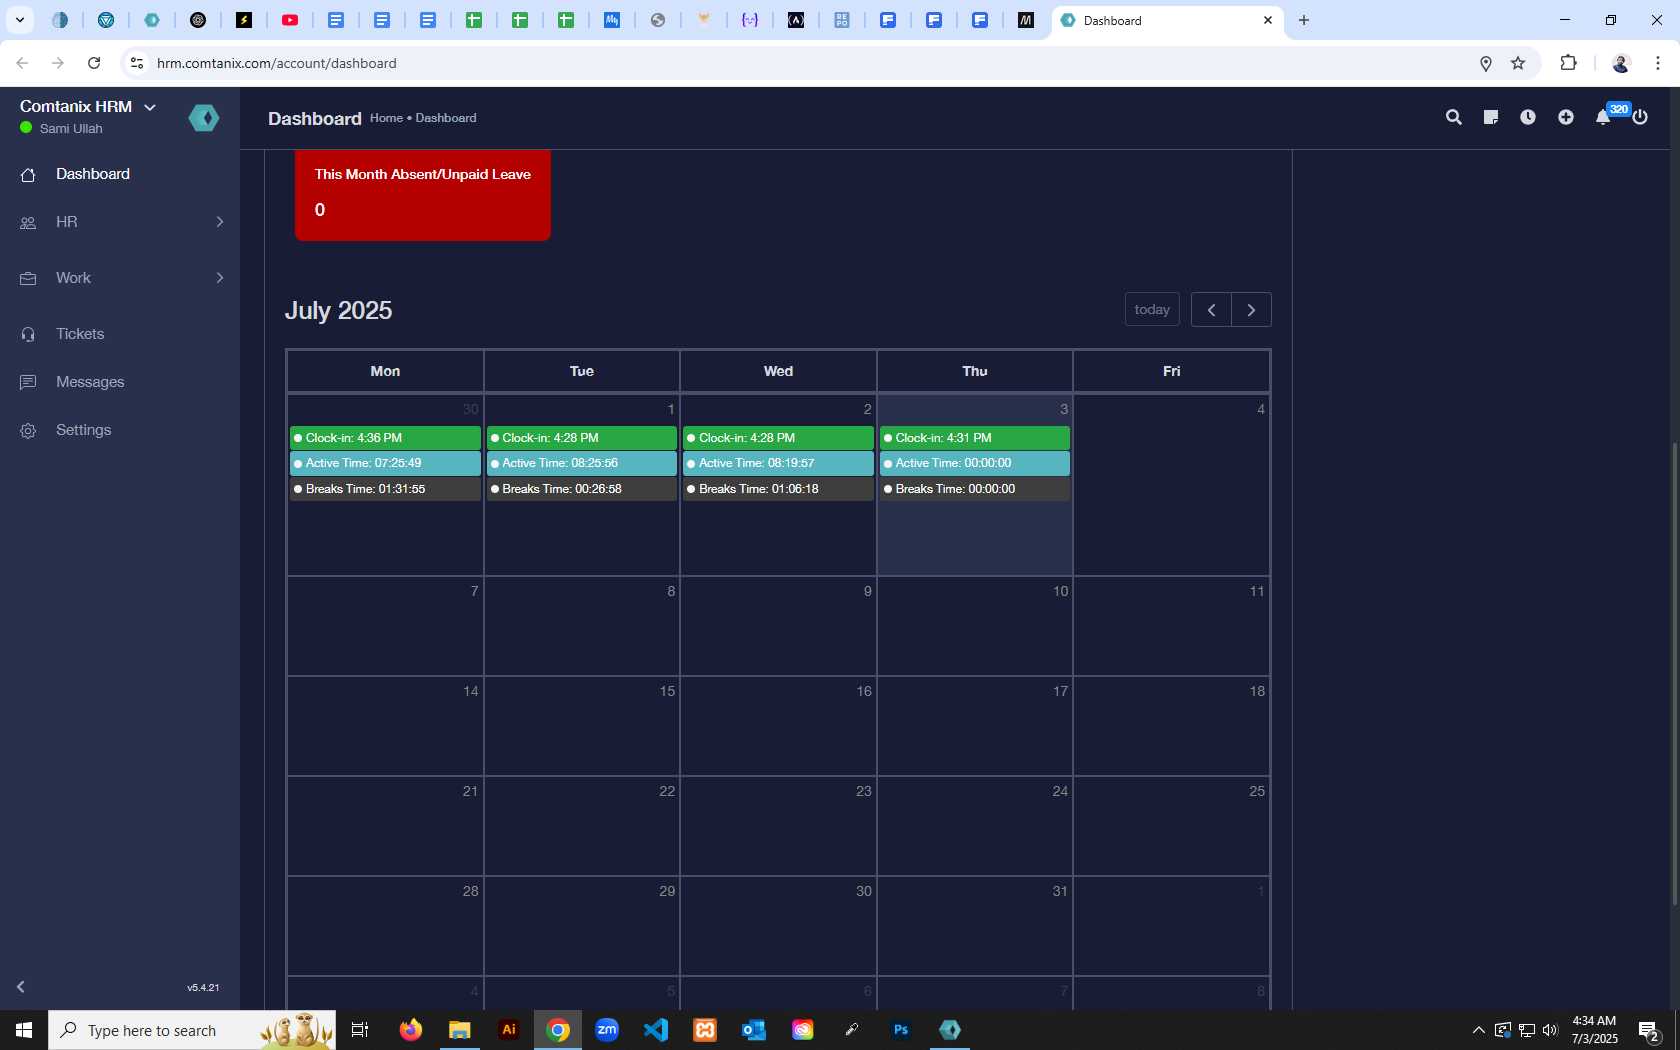The width and height of the screenshot is (1680, 1050).
Task: Click Home breadcrumb link
Action: click(386, 118)
